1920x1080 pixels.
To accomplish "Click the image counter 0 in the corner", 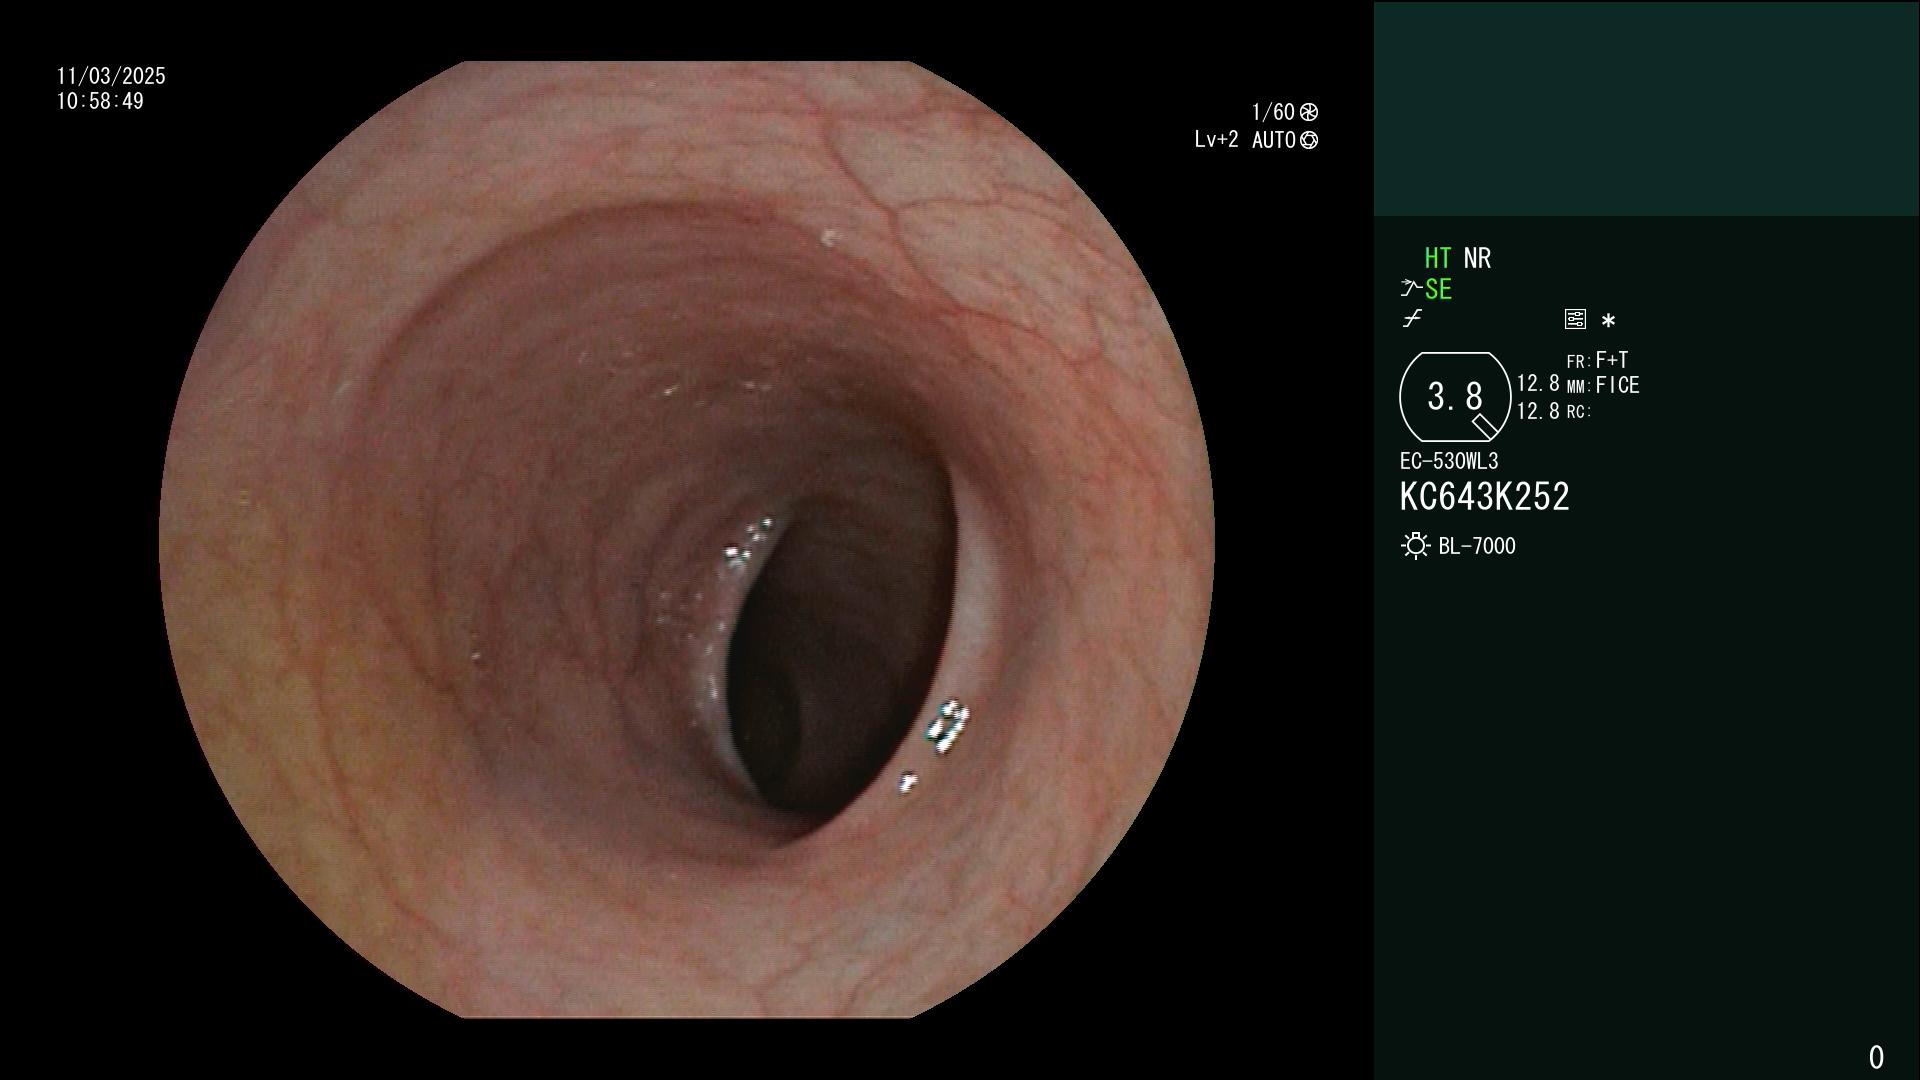I will [1876, 1057].
